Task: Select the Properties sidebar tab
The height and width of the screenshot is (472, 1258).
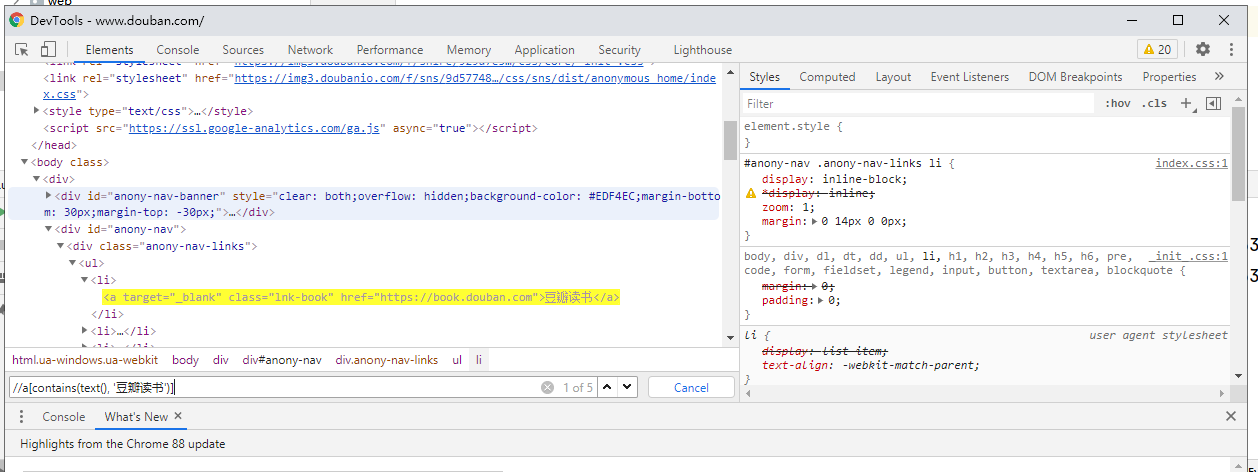Action: pyautogui.click(x=1169, y=76)
